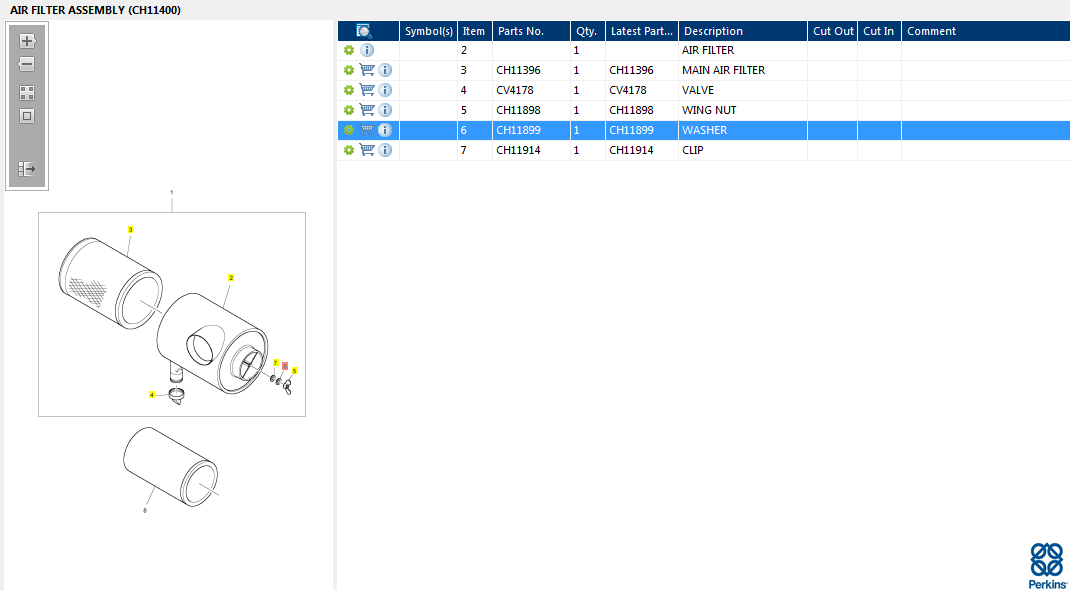Click the WING NUT description cell
1070x591 pixels.
point(743,110)
